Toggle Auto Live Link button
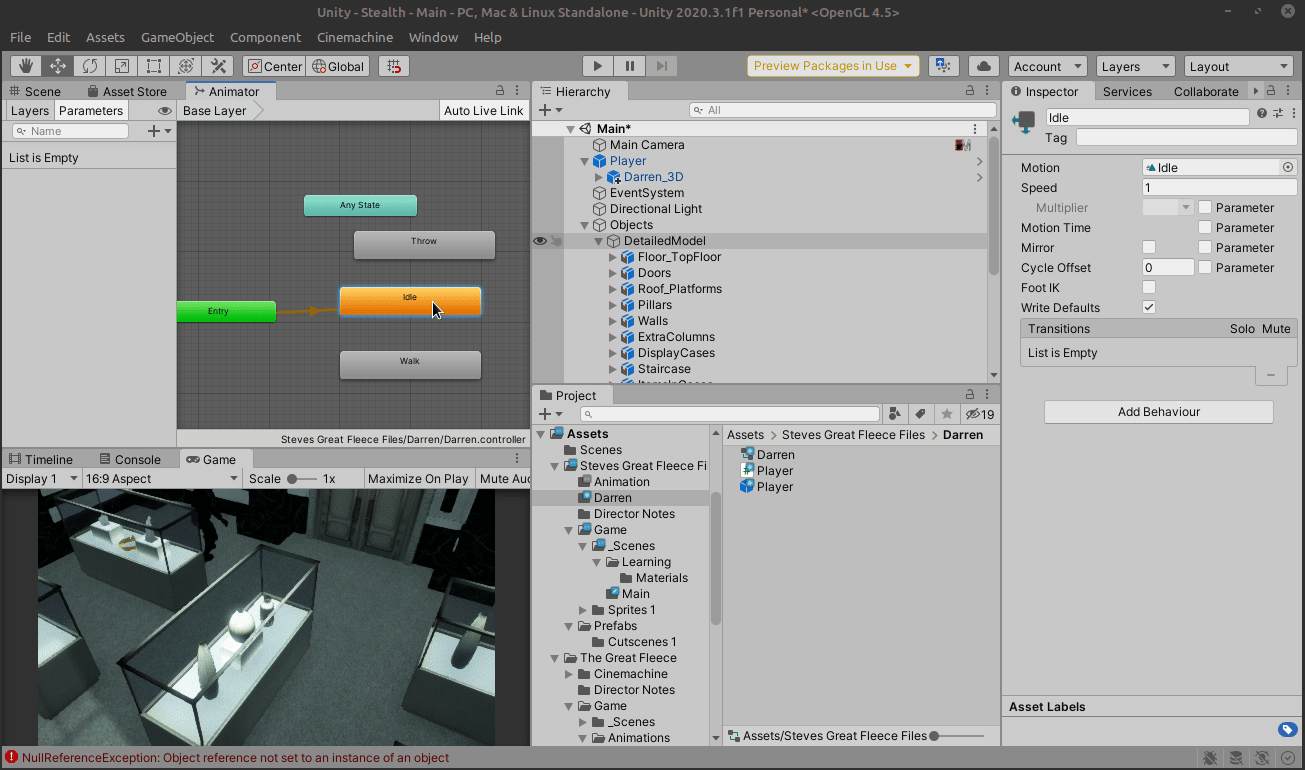 click(484, 111)
